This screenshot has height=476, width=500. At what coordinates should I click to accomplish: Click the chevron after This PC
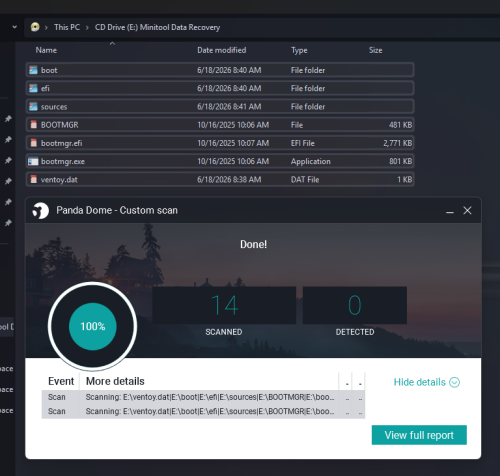point(87,27)
